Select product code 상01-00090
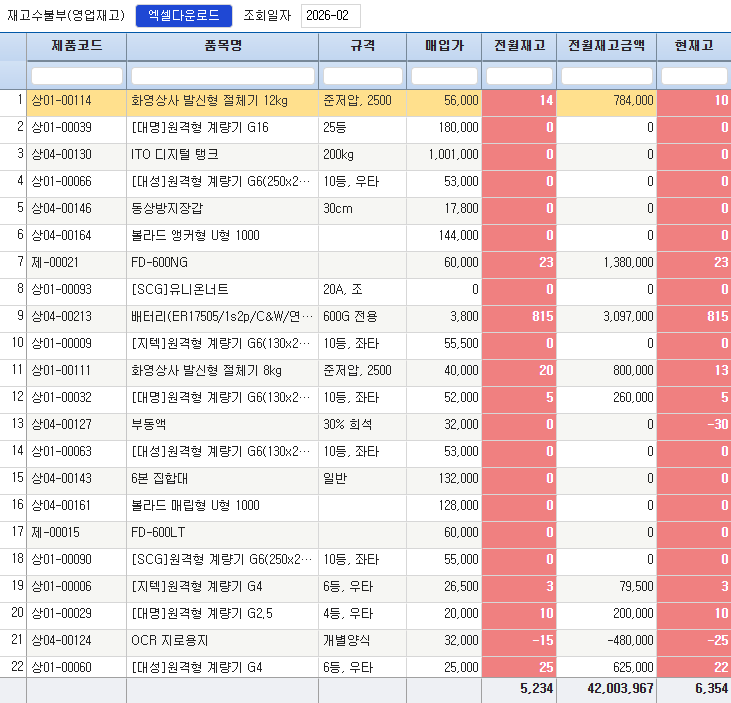This screenshot has width=731, height=703. 62,560
